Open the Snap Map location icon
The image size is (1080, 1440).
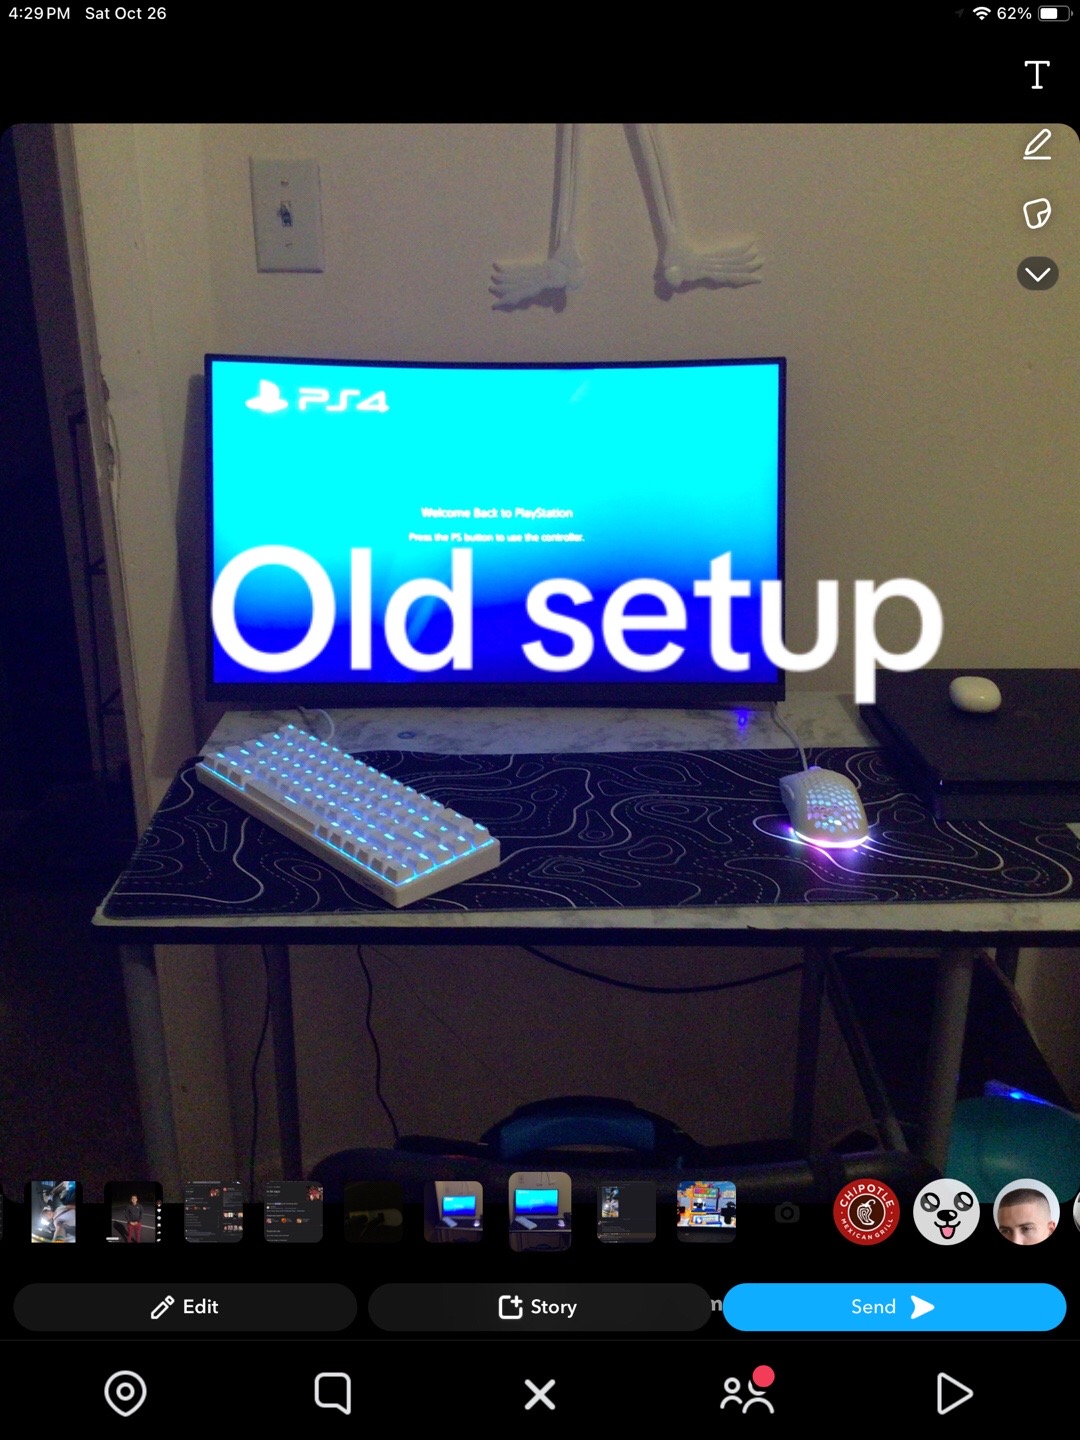(125, 1393)
